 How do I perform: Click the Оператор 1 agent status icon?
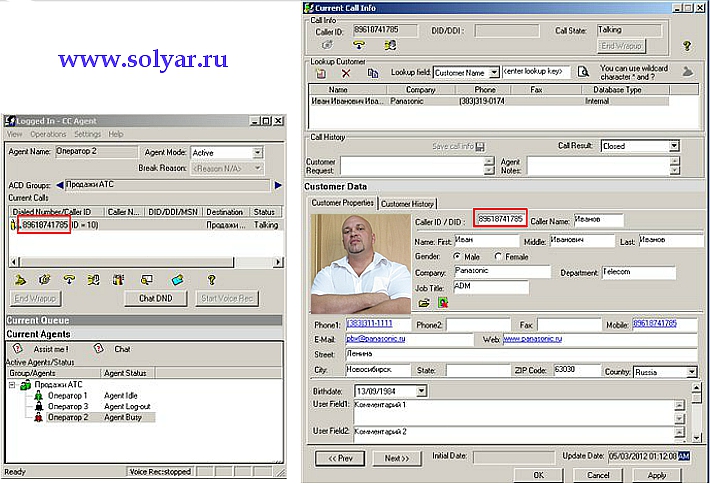point(39,395)
